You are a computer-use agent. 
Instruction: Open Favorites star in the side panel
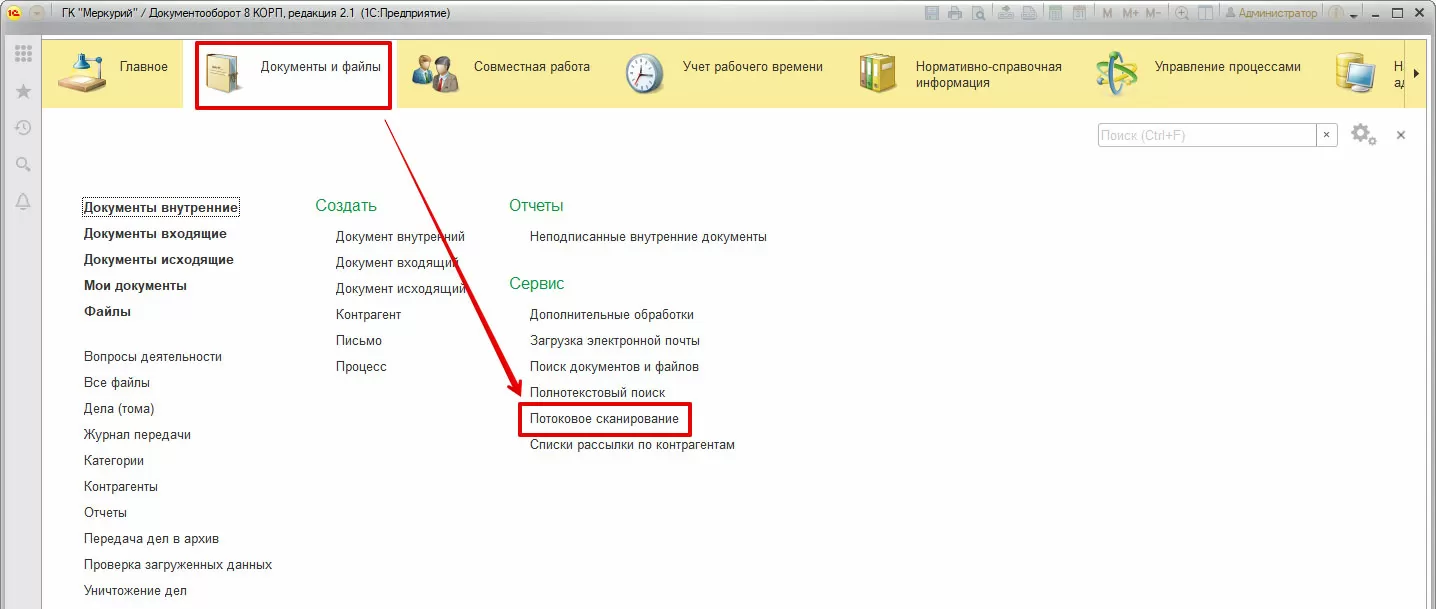coord(23,91)
